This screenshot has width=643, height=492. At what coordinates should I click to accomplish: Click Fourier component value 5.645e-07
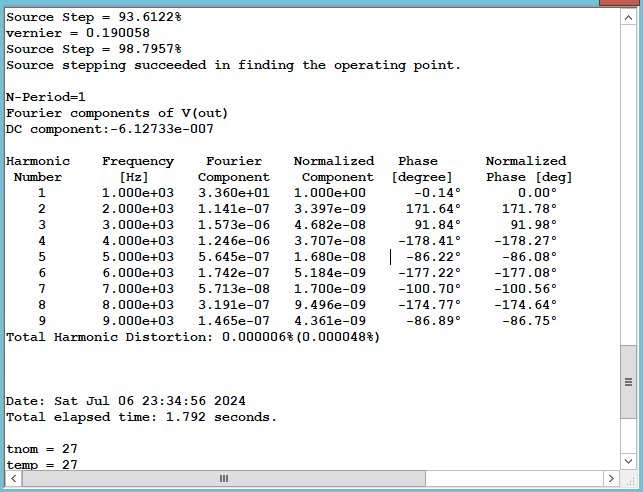(234, 257)
